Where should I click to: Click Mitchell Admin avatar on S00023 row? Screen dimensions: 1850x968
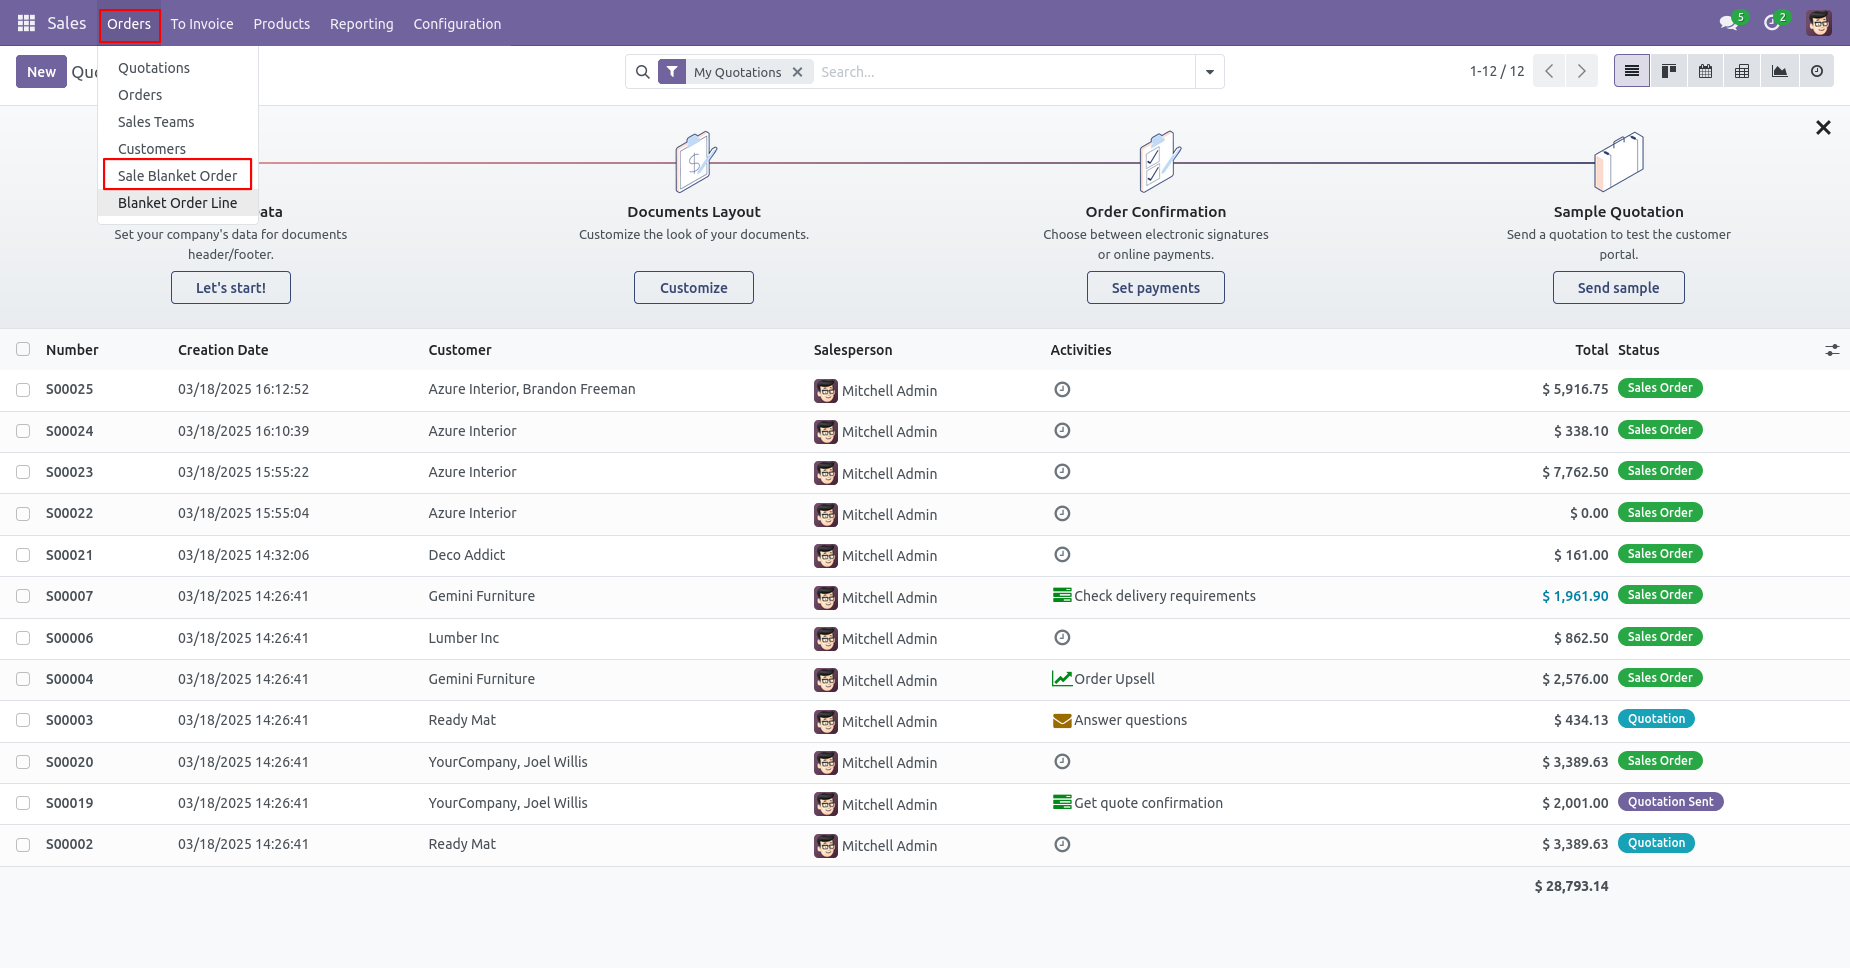(x=826, y=473)
